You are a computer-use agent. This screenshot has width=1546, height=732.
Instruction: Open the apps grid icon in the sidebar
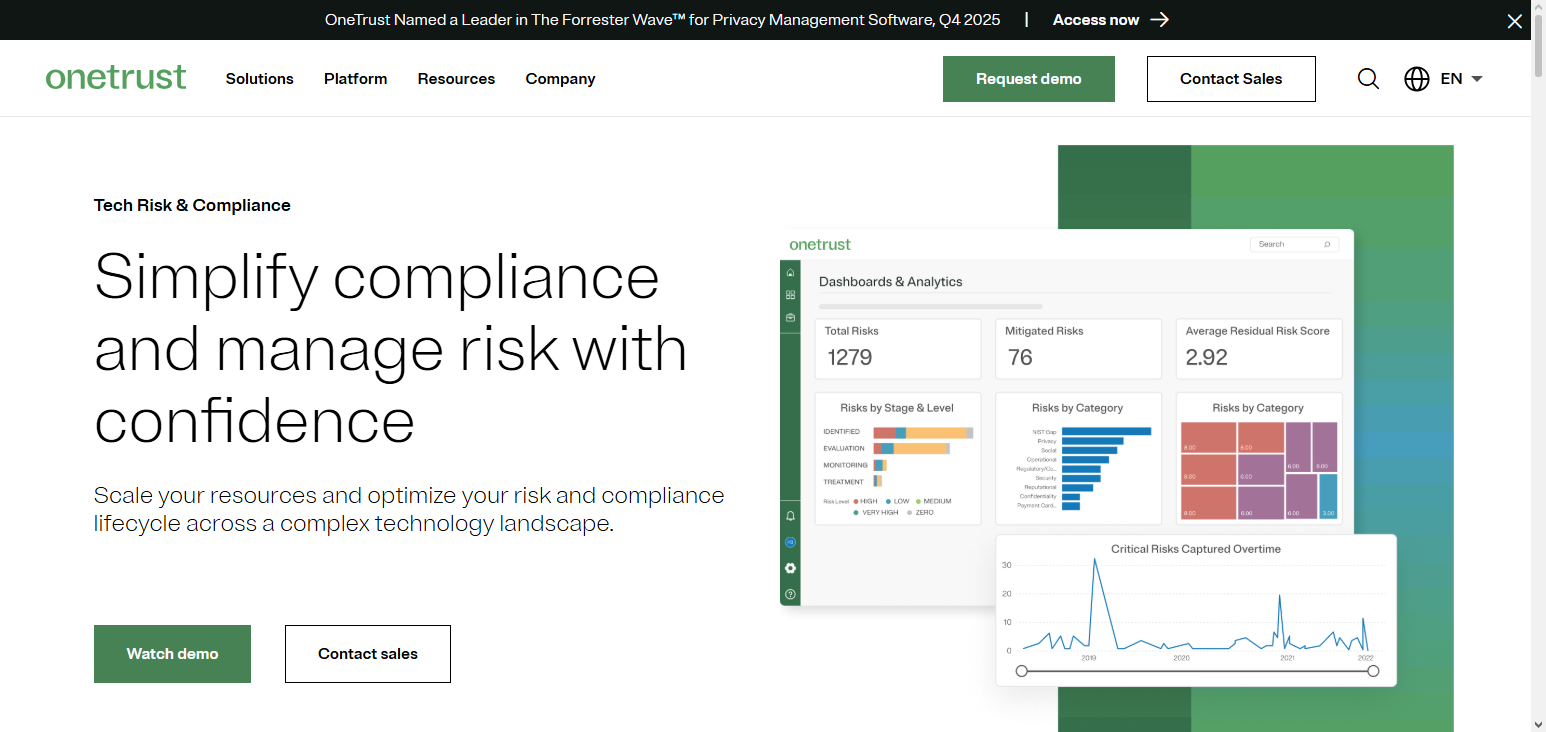point(790,295)
